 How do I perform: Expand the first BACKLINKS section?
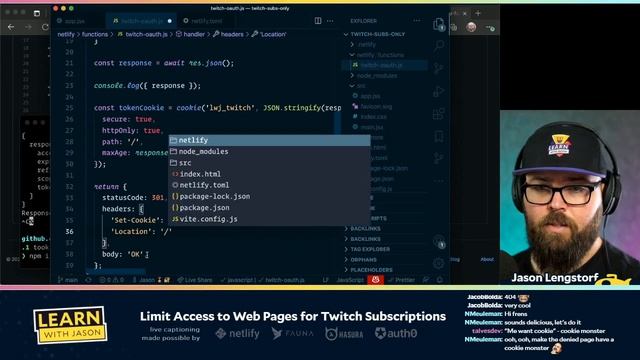[384, 229]
